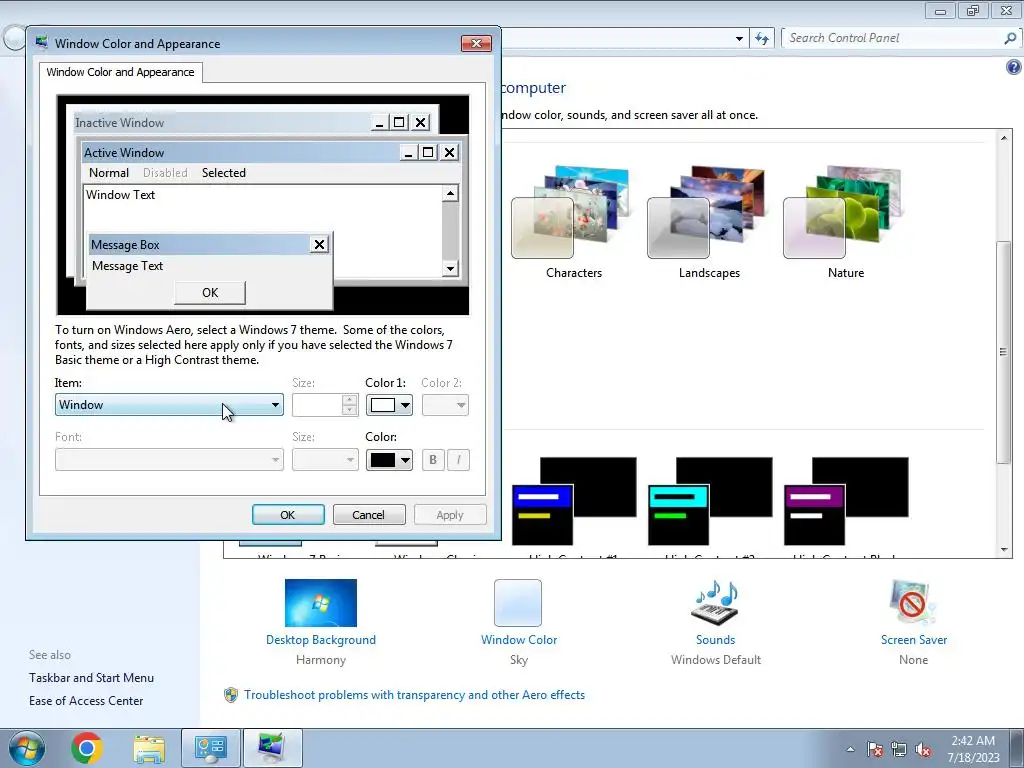
Task: Open Ease of Access Center link
Action: tap(86, 701)
